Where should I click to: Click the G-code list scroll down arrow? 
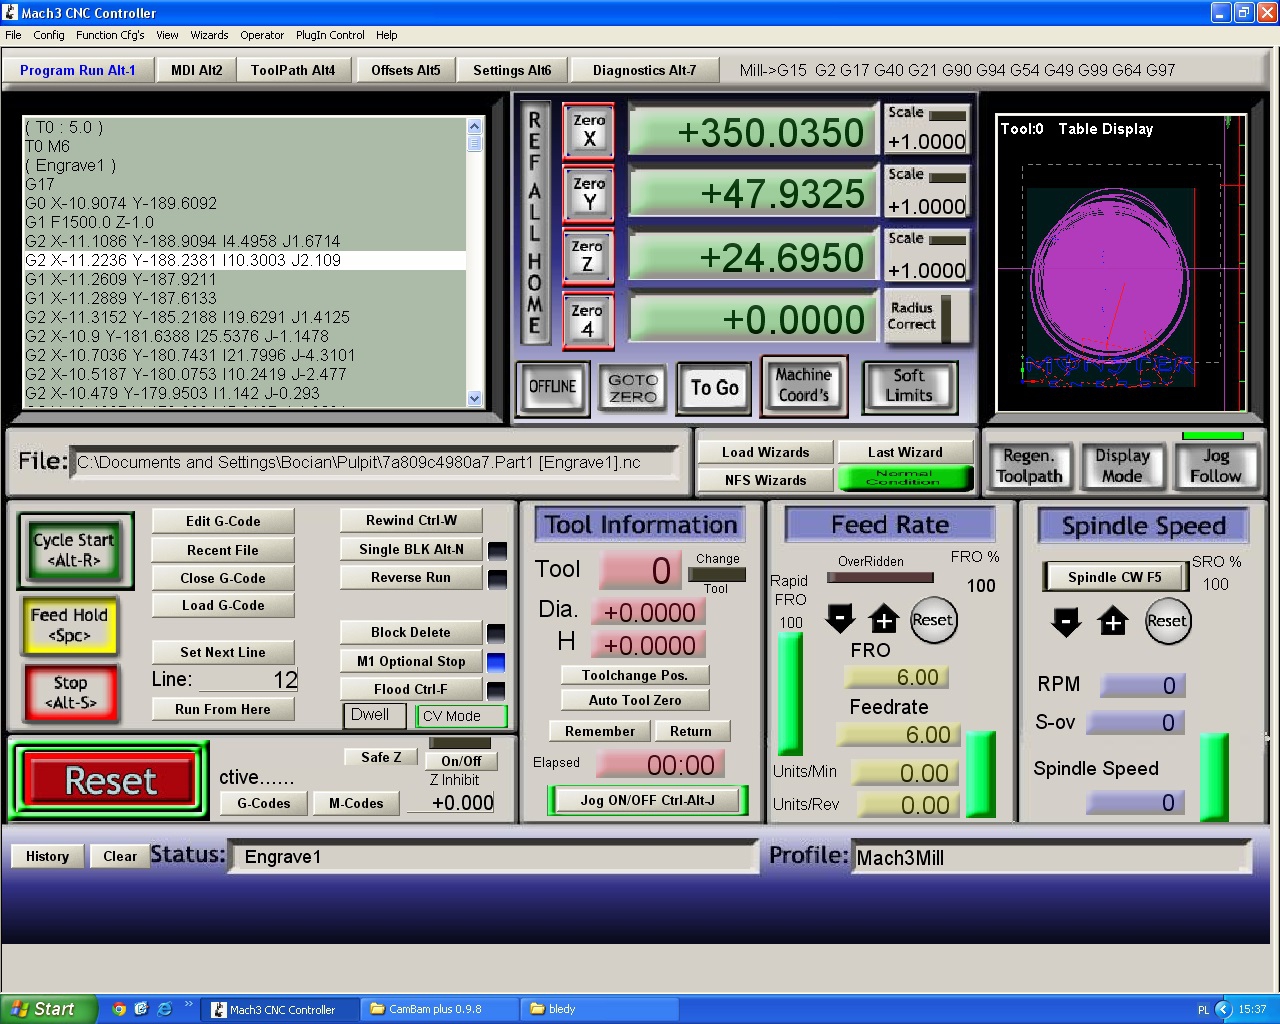[474, 398]
